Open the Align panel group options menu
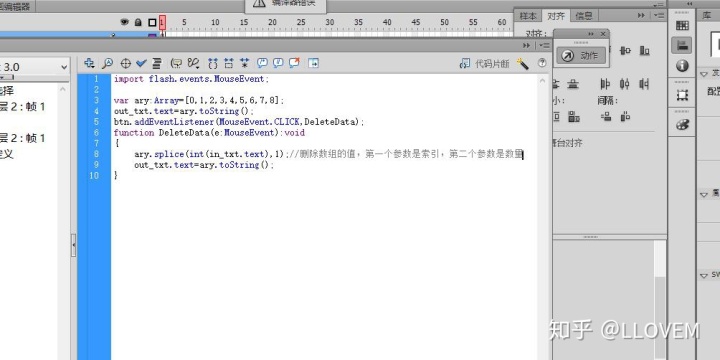 [658, 16]
